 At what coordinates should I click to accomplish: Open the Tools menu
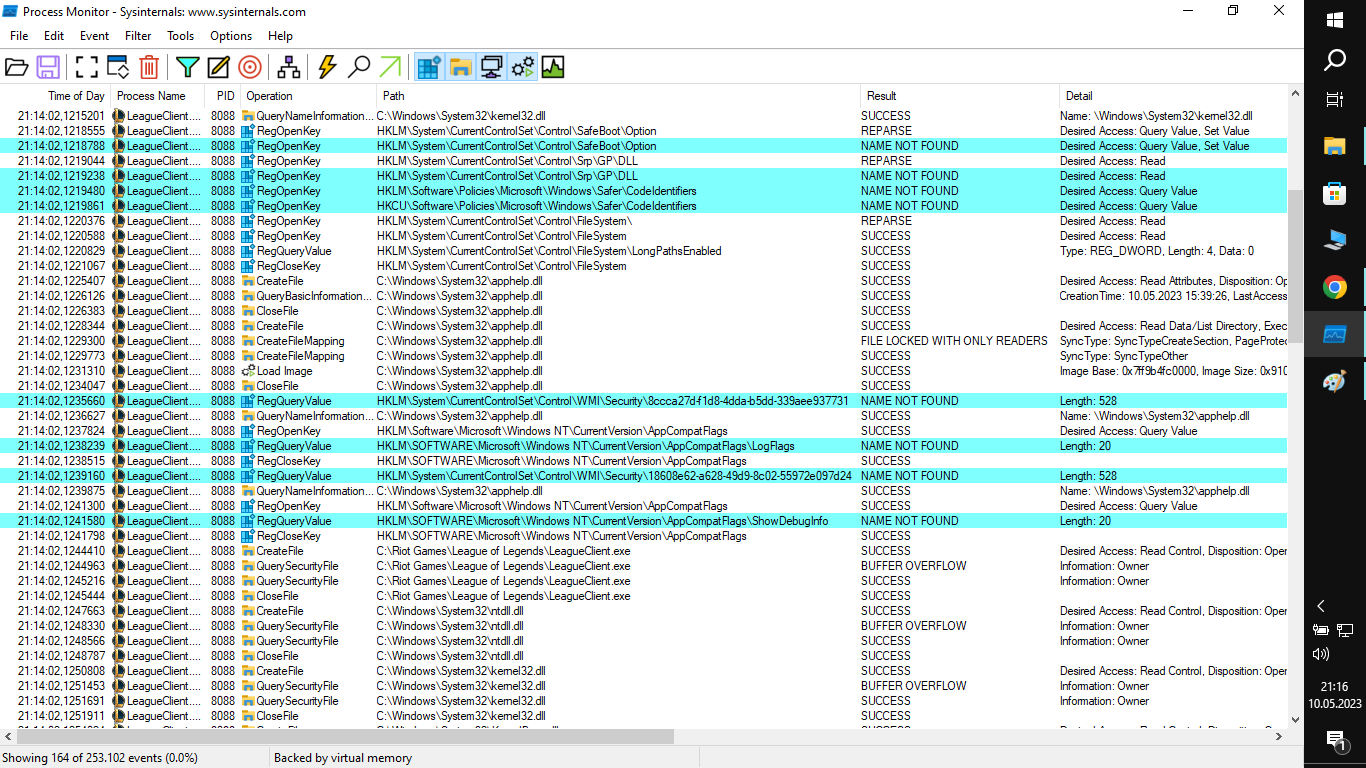(x=181, y=36)
